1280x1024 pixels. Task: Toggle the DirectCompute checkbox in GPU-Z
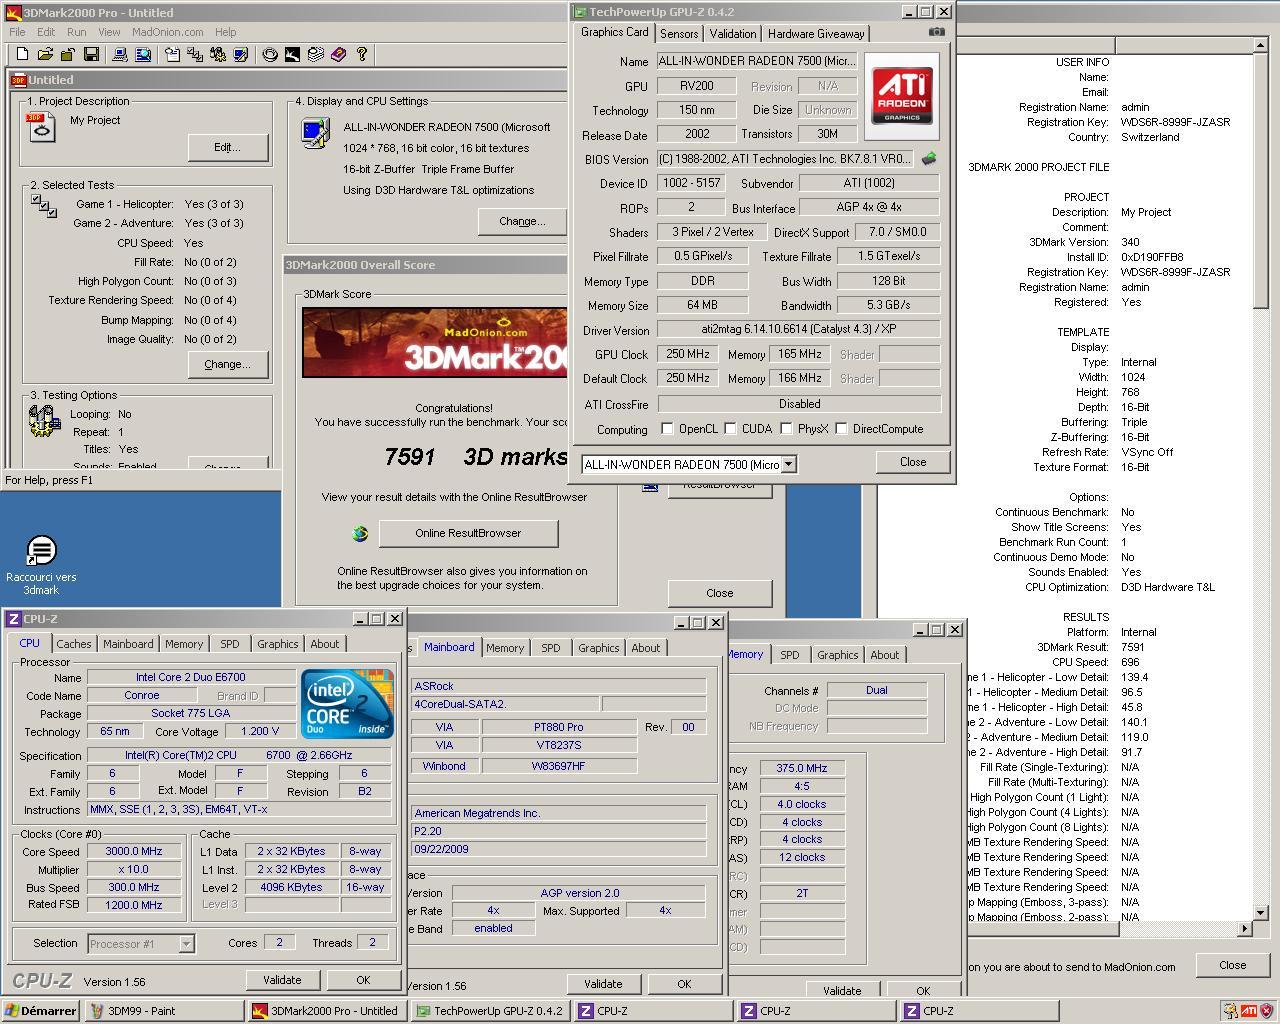point(841,429)
